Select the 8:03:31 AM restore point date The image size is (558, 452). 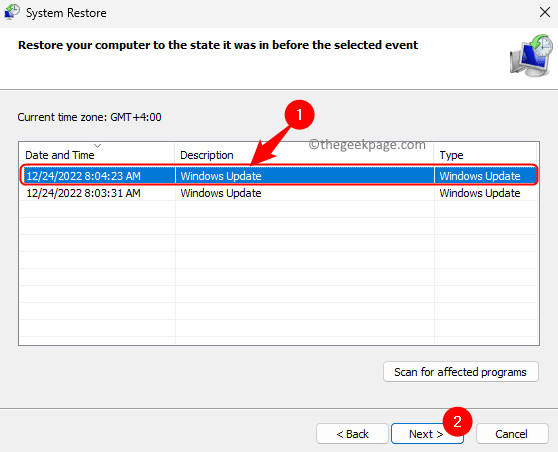coord(83,193)
